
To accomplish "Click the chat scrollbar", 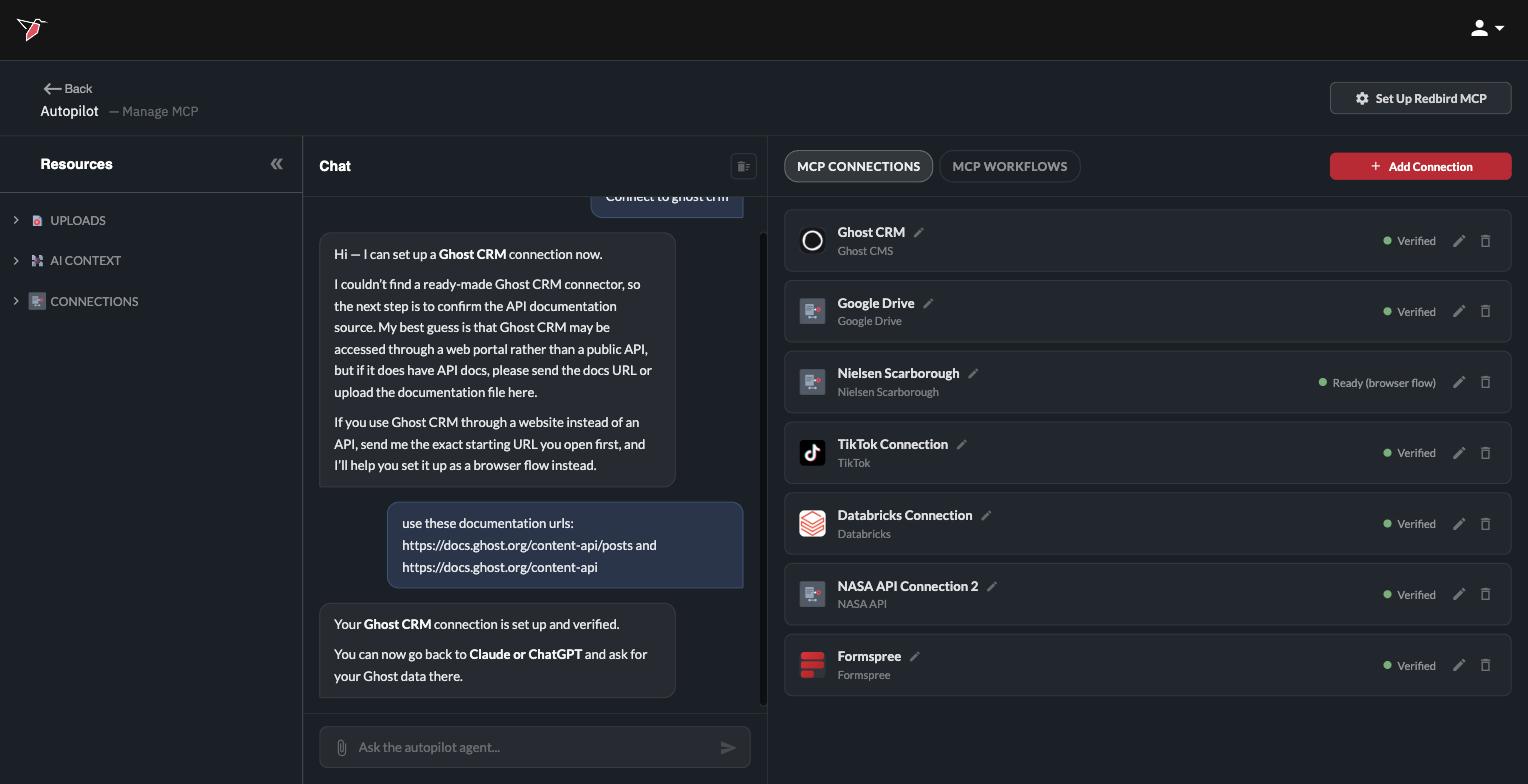I will coord(763,468).
